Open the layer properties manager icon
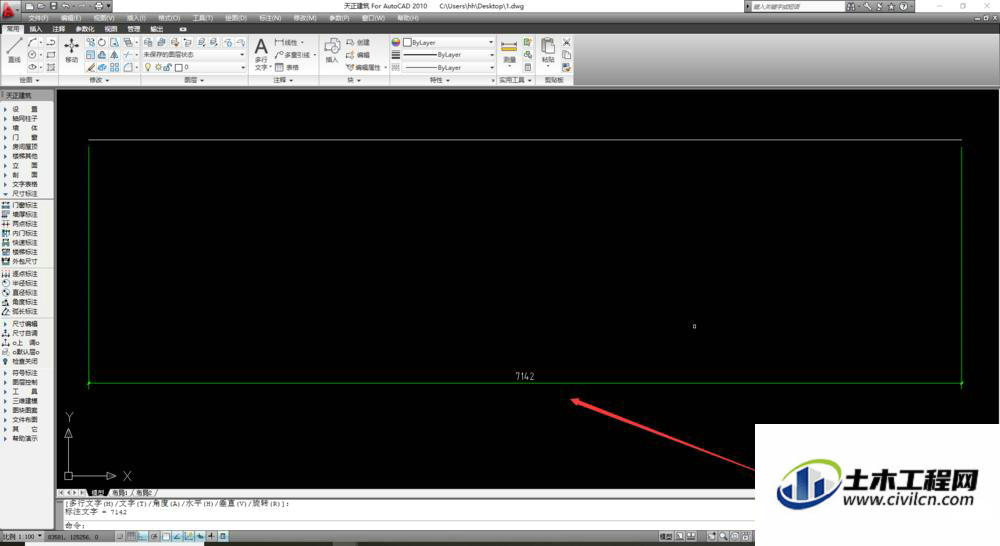 [x=148, y=42]
